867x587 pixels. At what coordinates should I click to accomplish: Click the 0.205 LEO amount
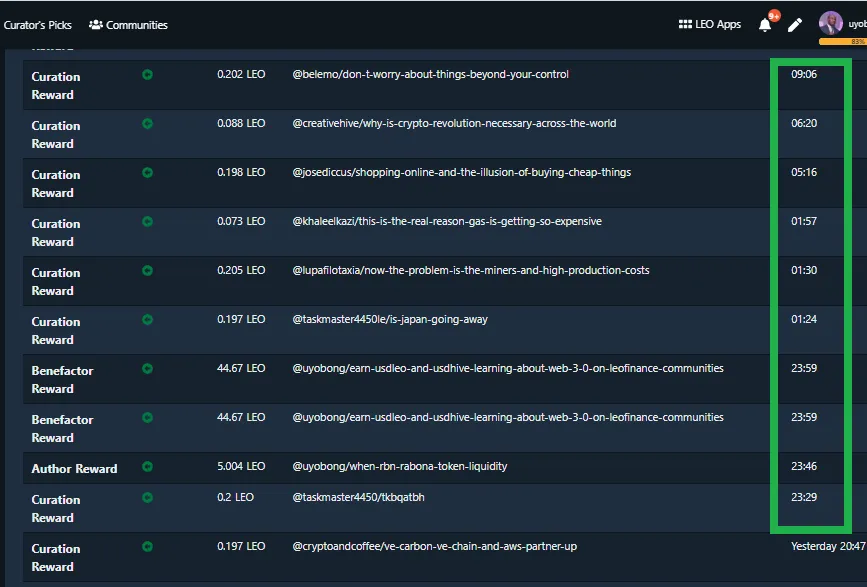pos(241,270)
